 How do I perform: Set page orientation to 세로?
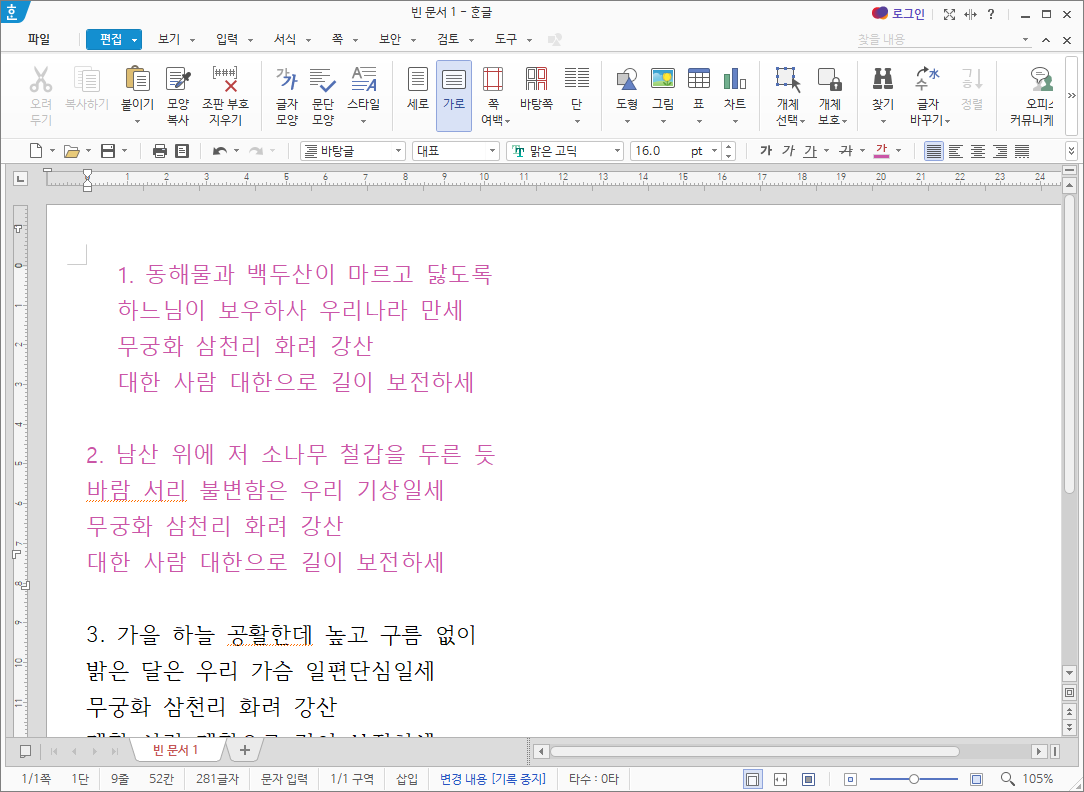(x=418, y=88)
